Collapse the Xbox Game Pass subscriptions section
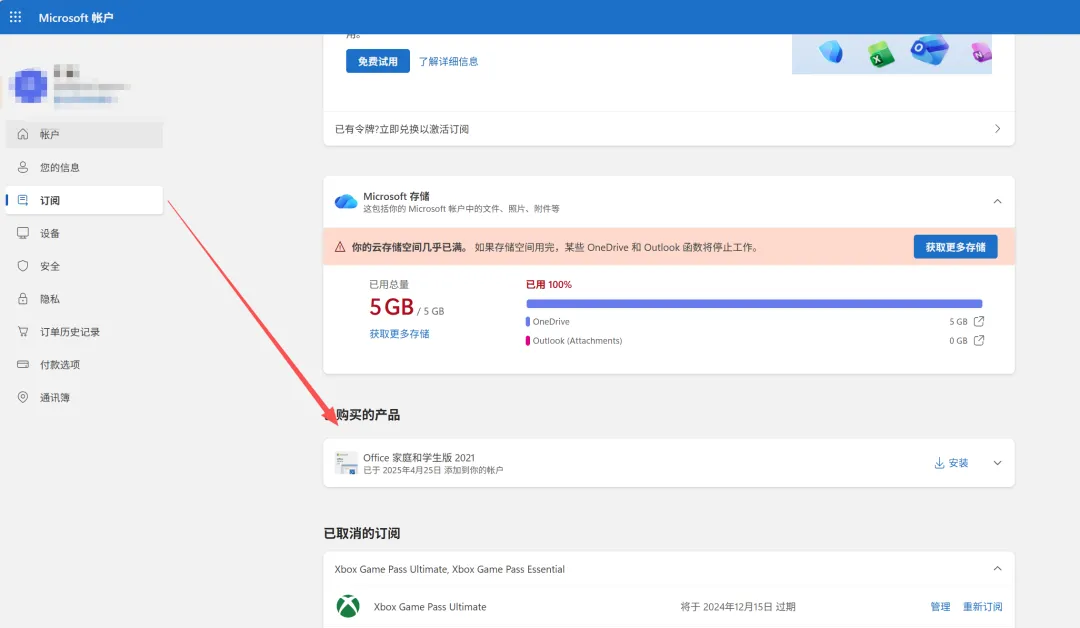The image size is (1080, 628). [997, 569]
